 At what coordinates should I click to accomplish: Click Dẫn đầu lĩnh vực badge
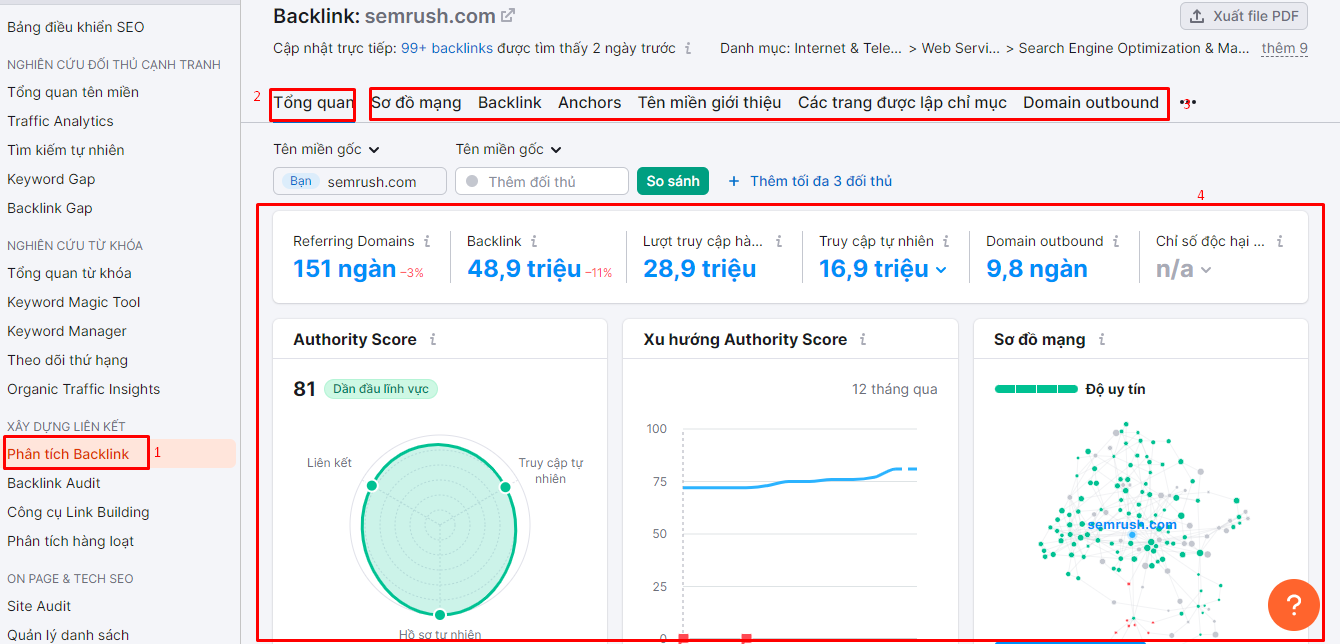[x=381, y=389]
